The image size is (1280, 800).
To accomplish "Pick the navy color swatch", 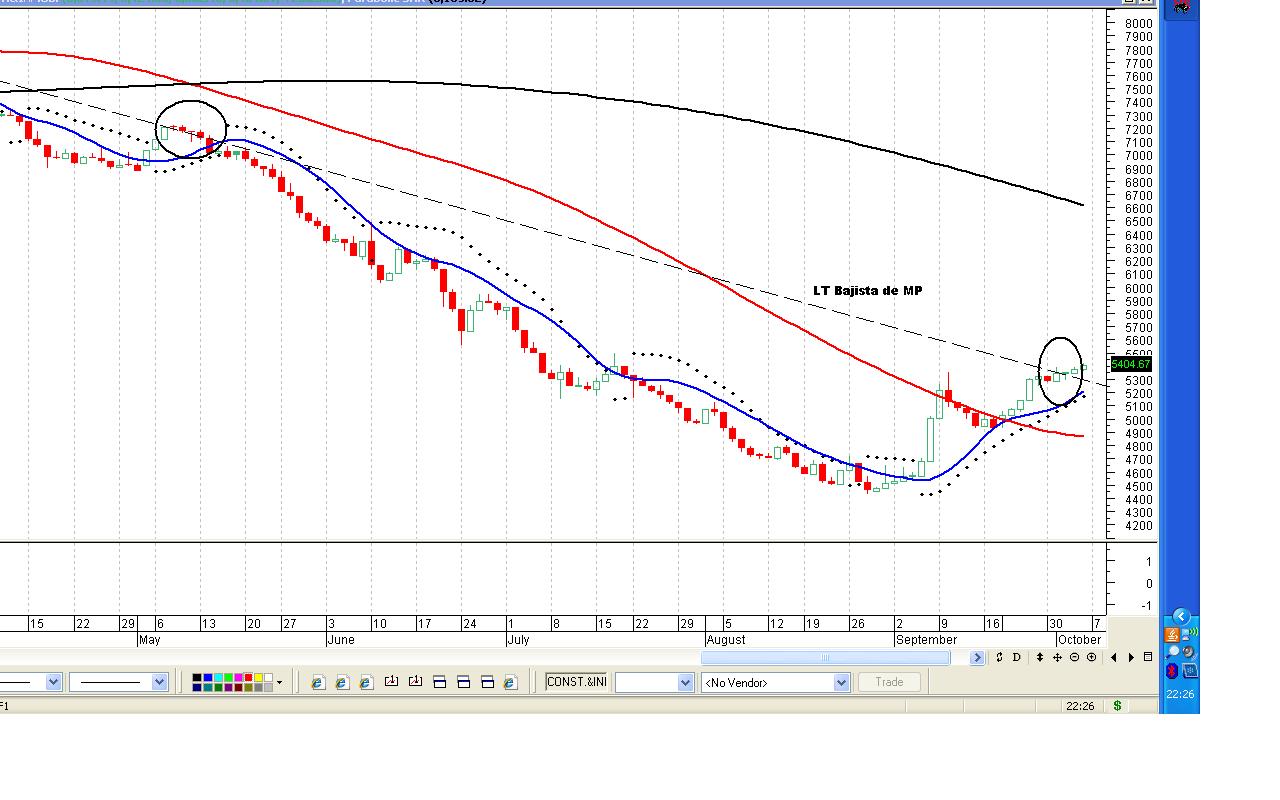I will tap(198, 687).
